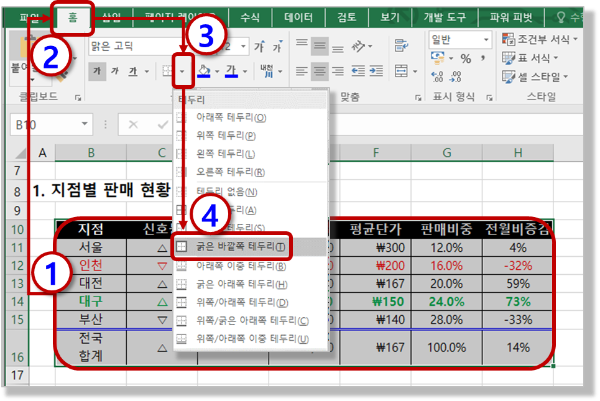Click the increase decimal icon
Image resolution: width=600 pixels, height=401 pixels.
click(437, 77)
